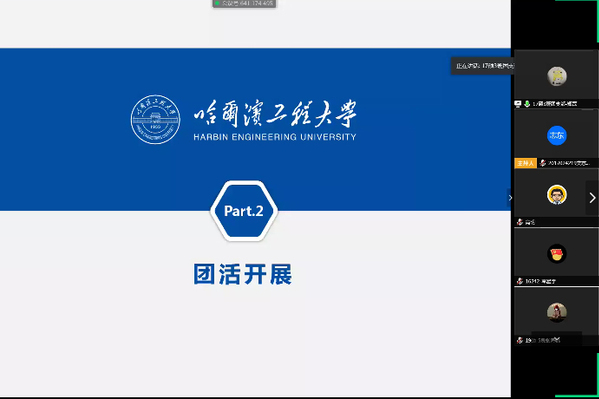Click the blue 志东 participant avatar
Screen dimensions: 599x399
coord(557,135)
